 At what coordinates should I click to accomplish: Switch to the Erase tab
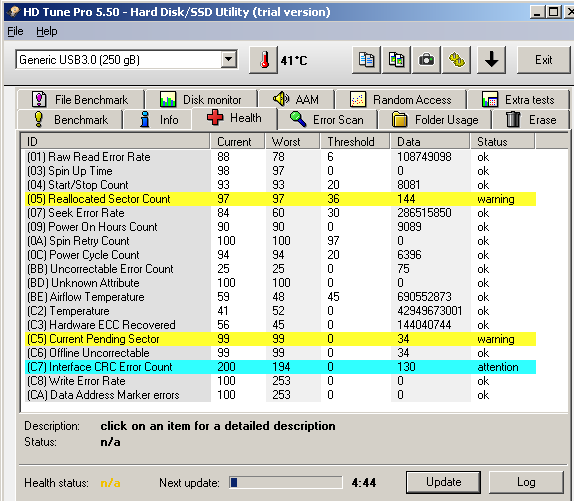(x=531, y=120)
